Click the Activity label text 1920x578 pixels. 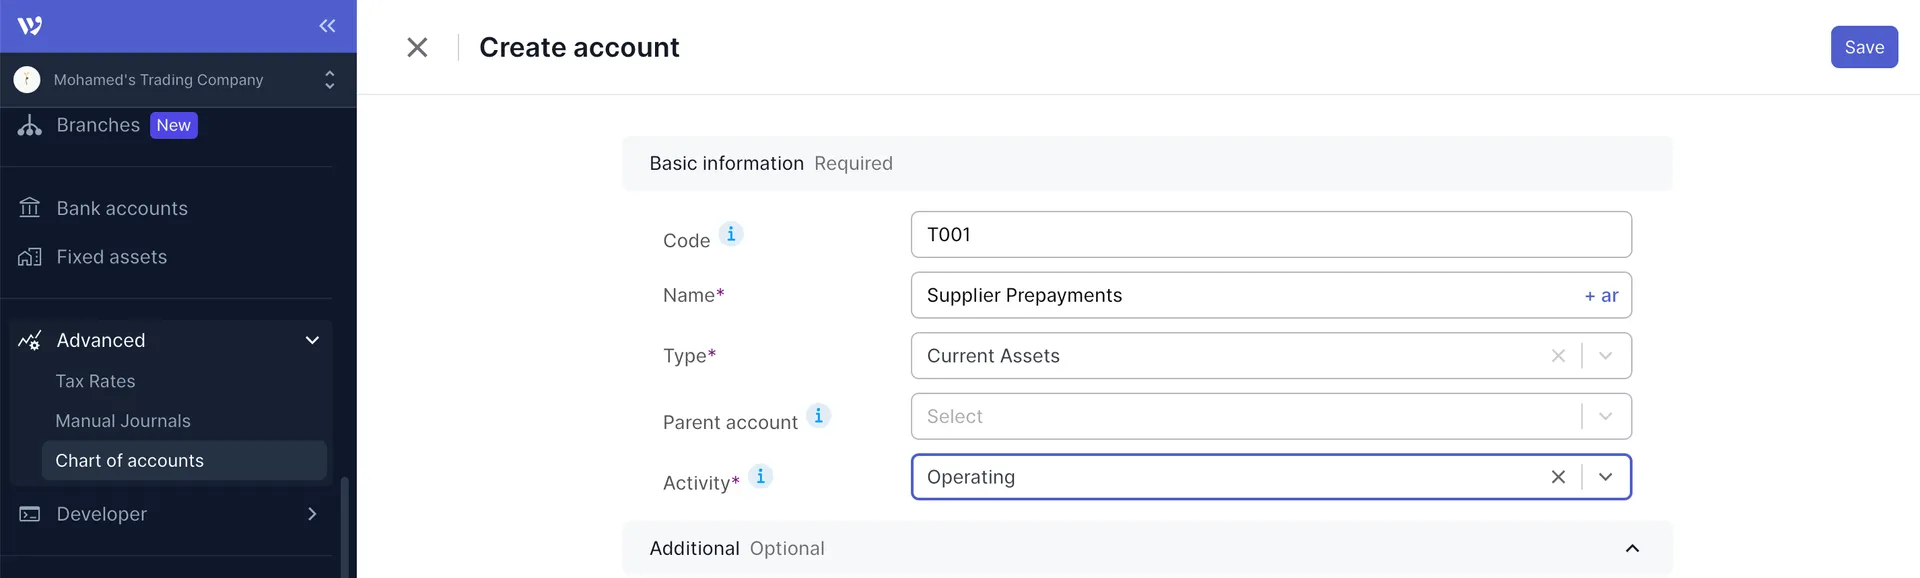[701, 483]
